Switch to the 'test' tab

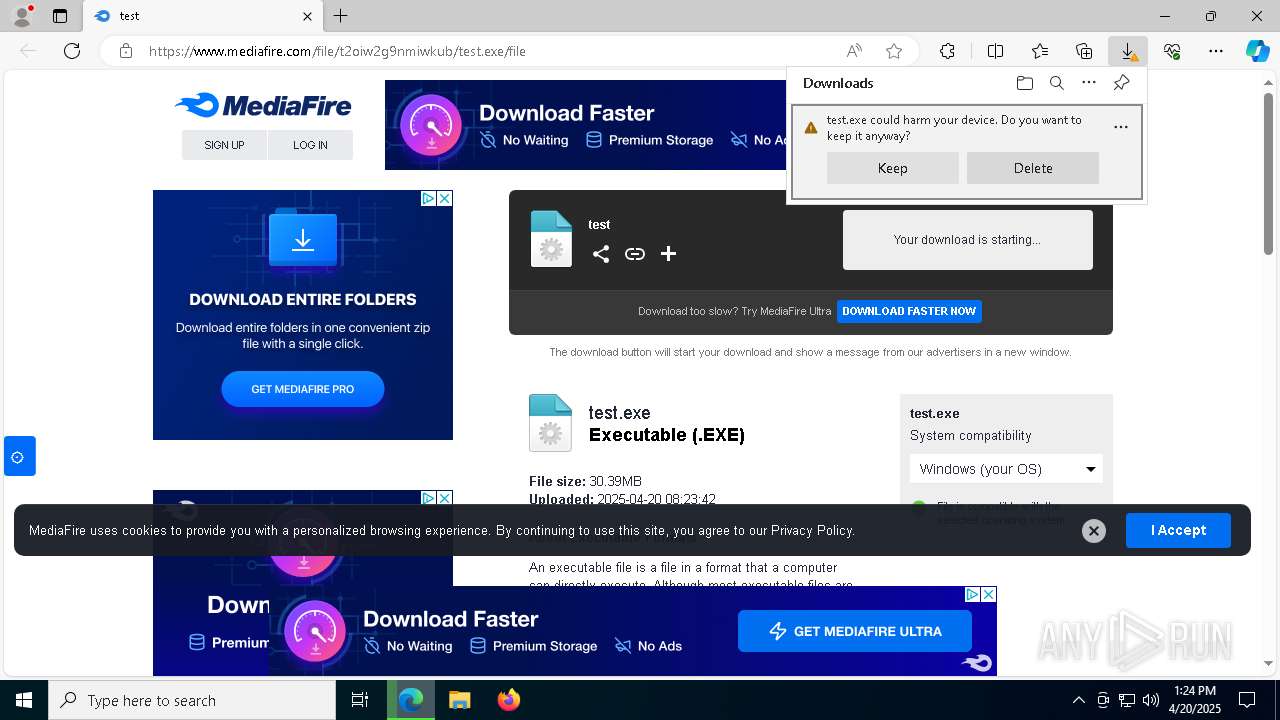pos(203,16)
